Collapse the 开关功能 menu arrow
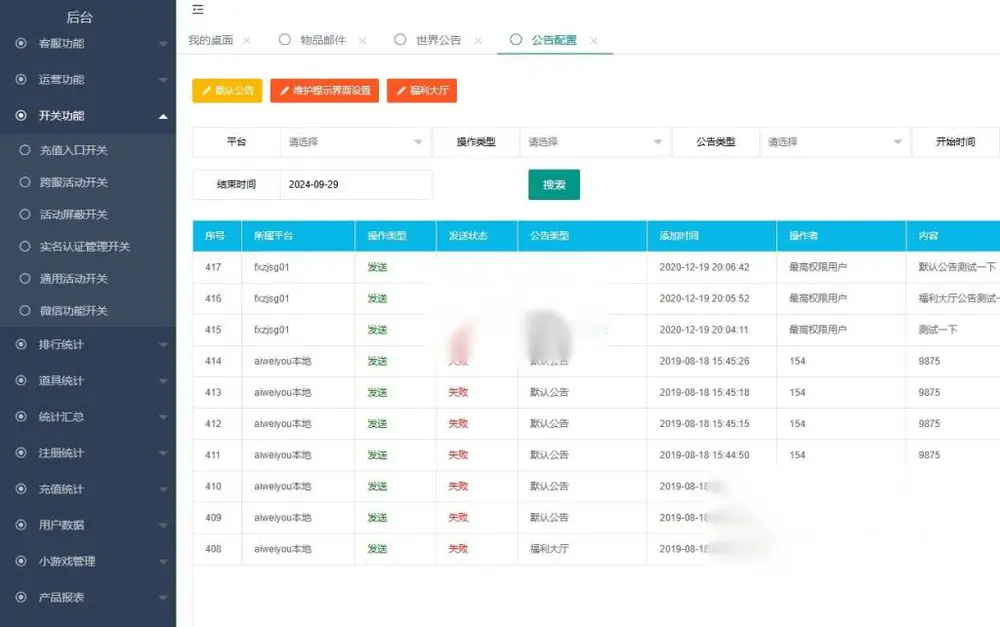 pos(163,116)
